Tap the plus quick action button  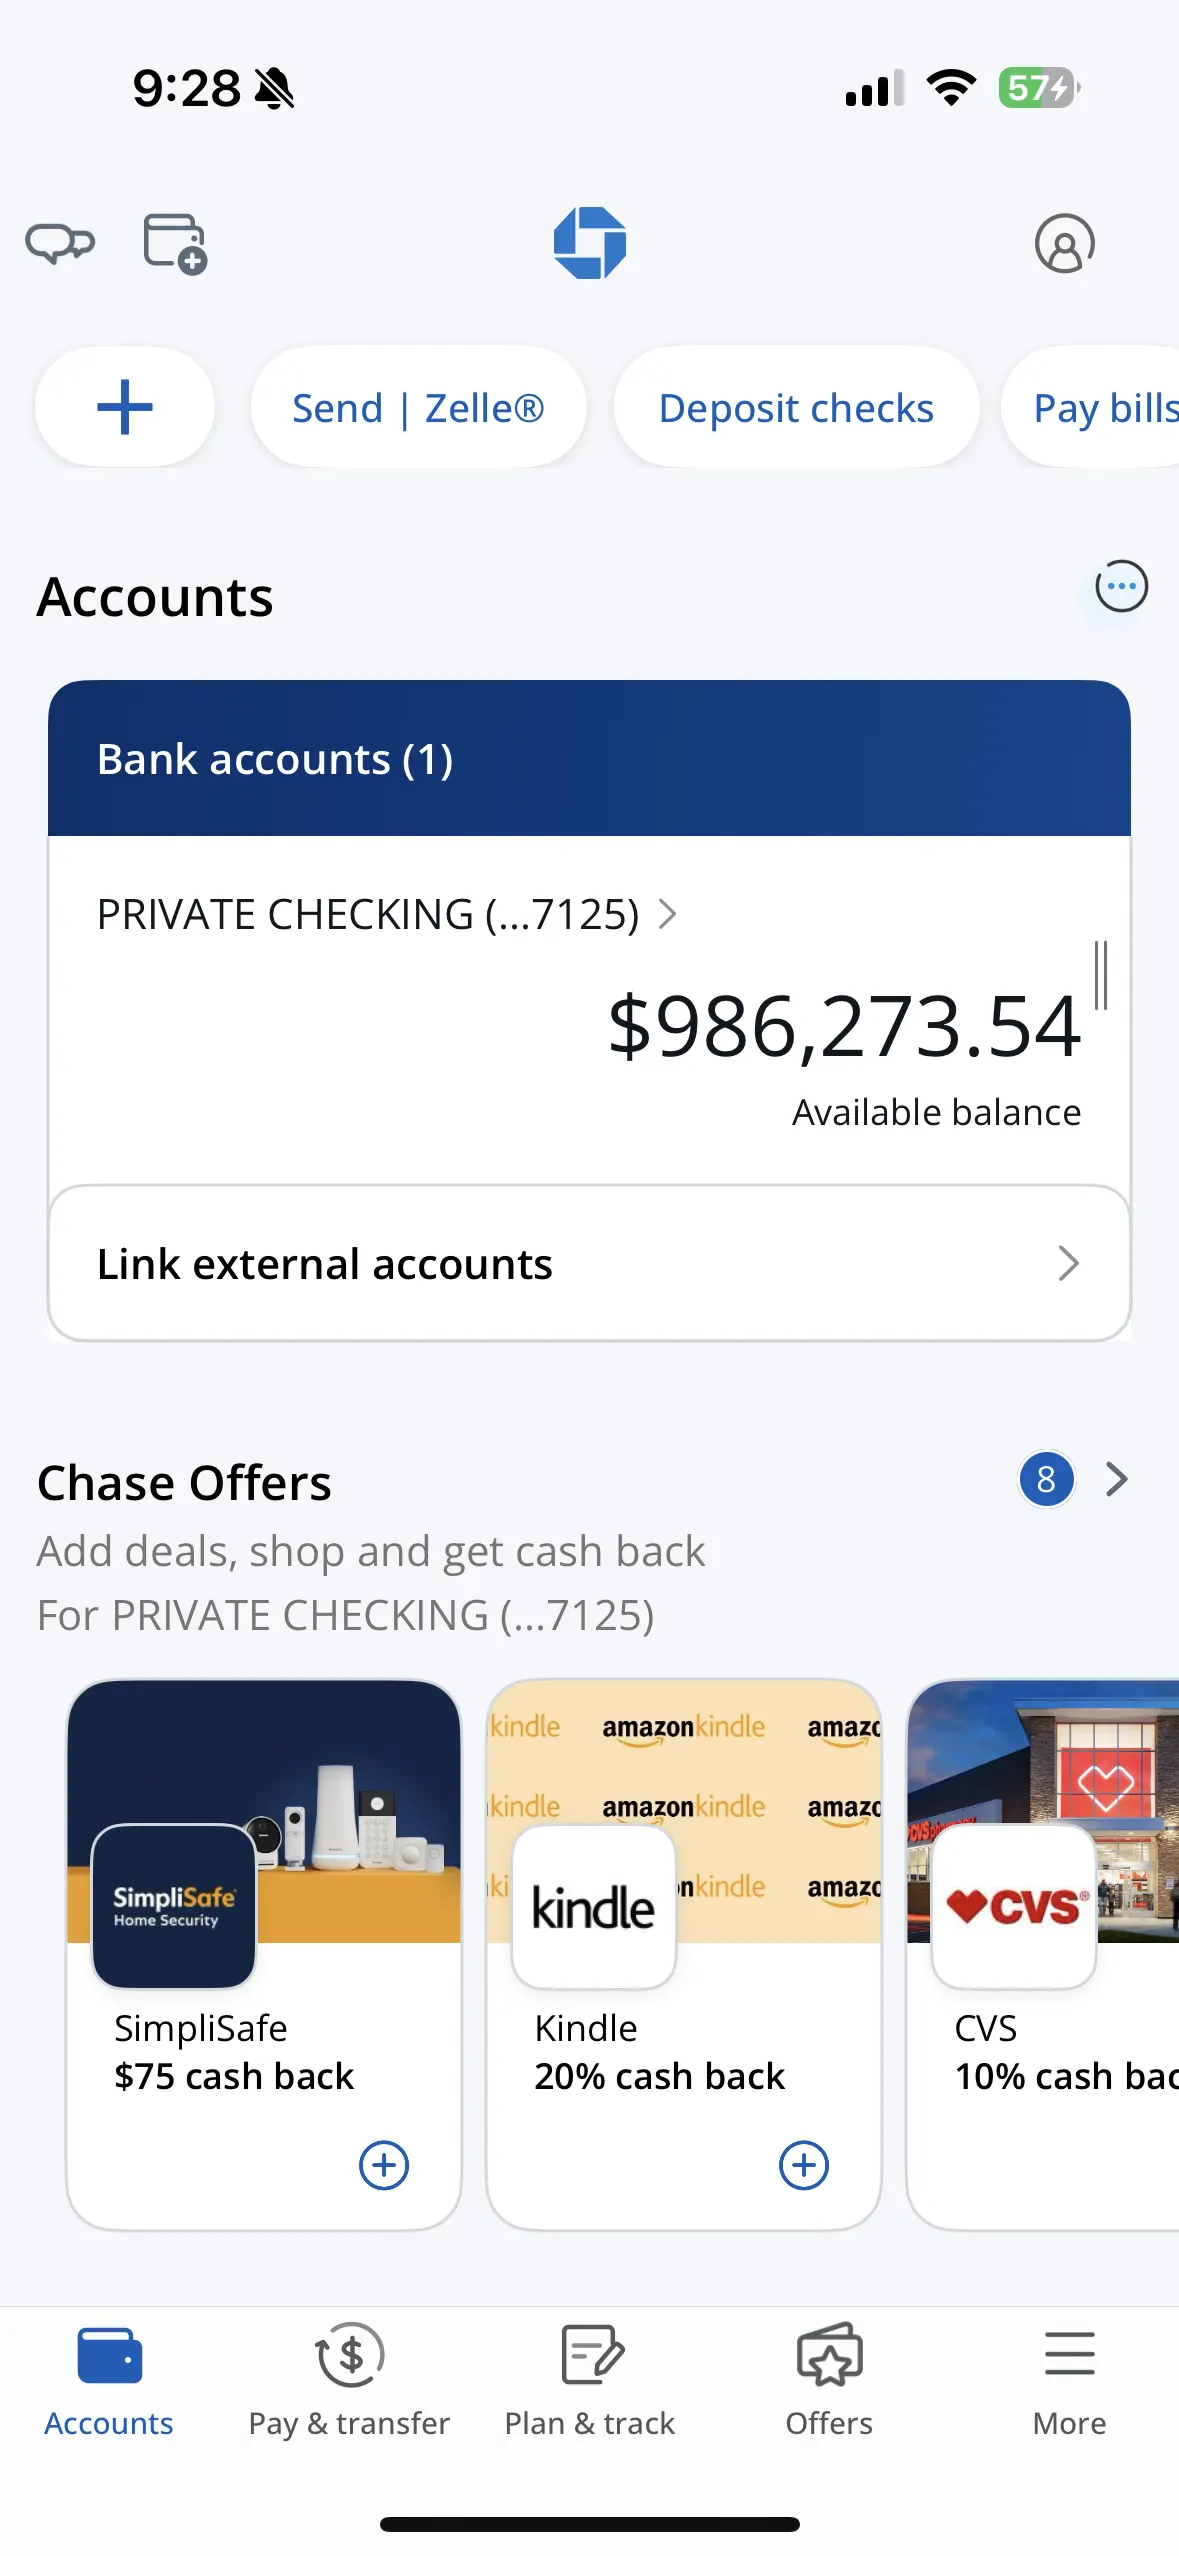(x=125, y=407)
